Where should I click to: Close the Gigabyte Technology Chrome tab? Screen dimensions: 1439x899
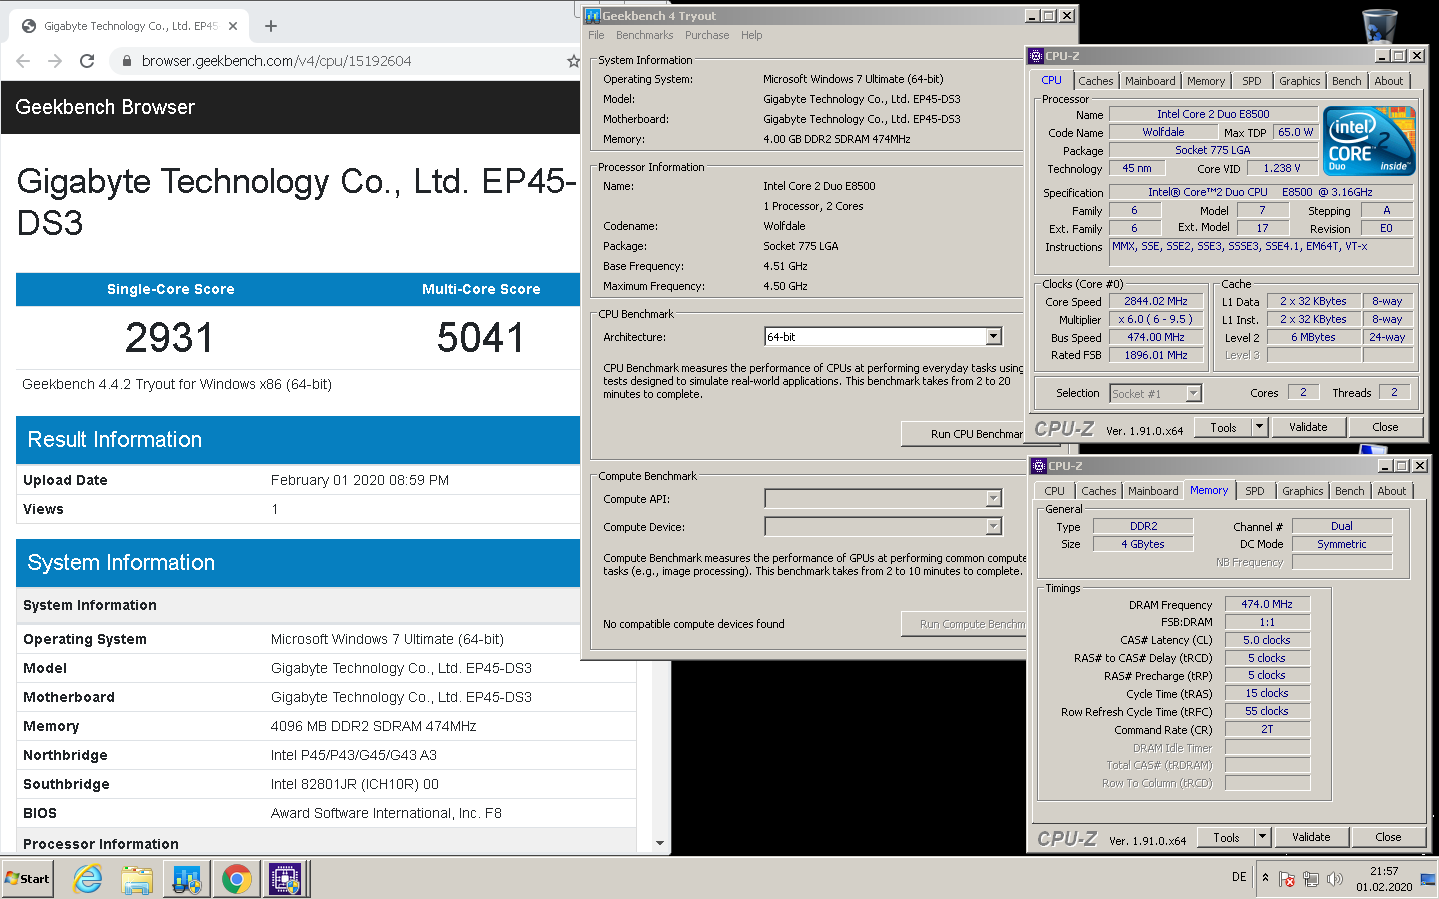tap(233, 26)
